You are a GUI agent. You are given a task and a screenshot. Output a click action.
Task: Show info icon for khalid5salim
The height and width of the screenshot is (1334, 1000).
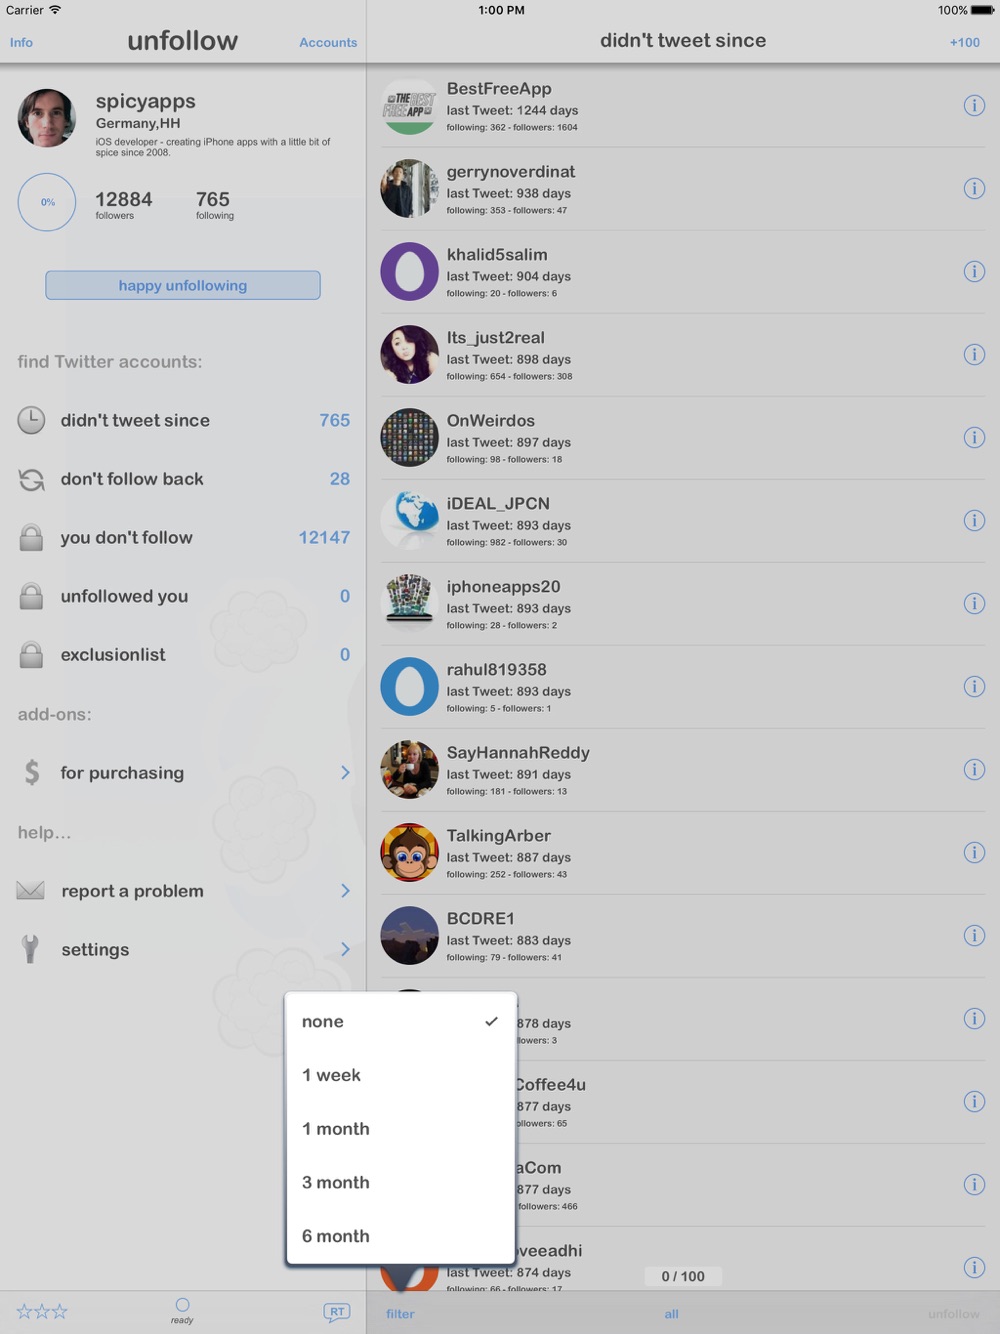pyautogui.click(x=974, y=272)
